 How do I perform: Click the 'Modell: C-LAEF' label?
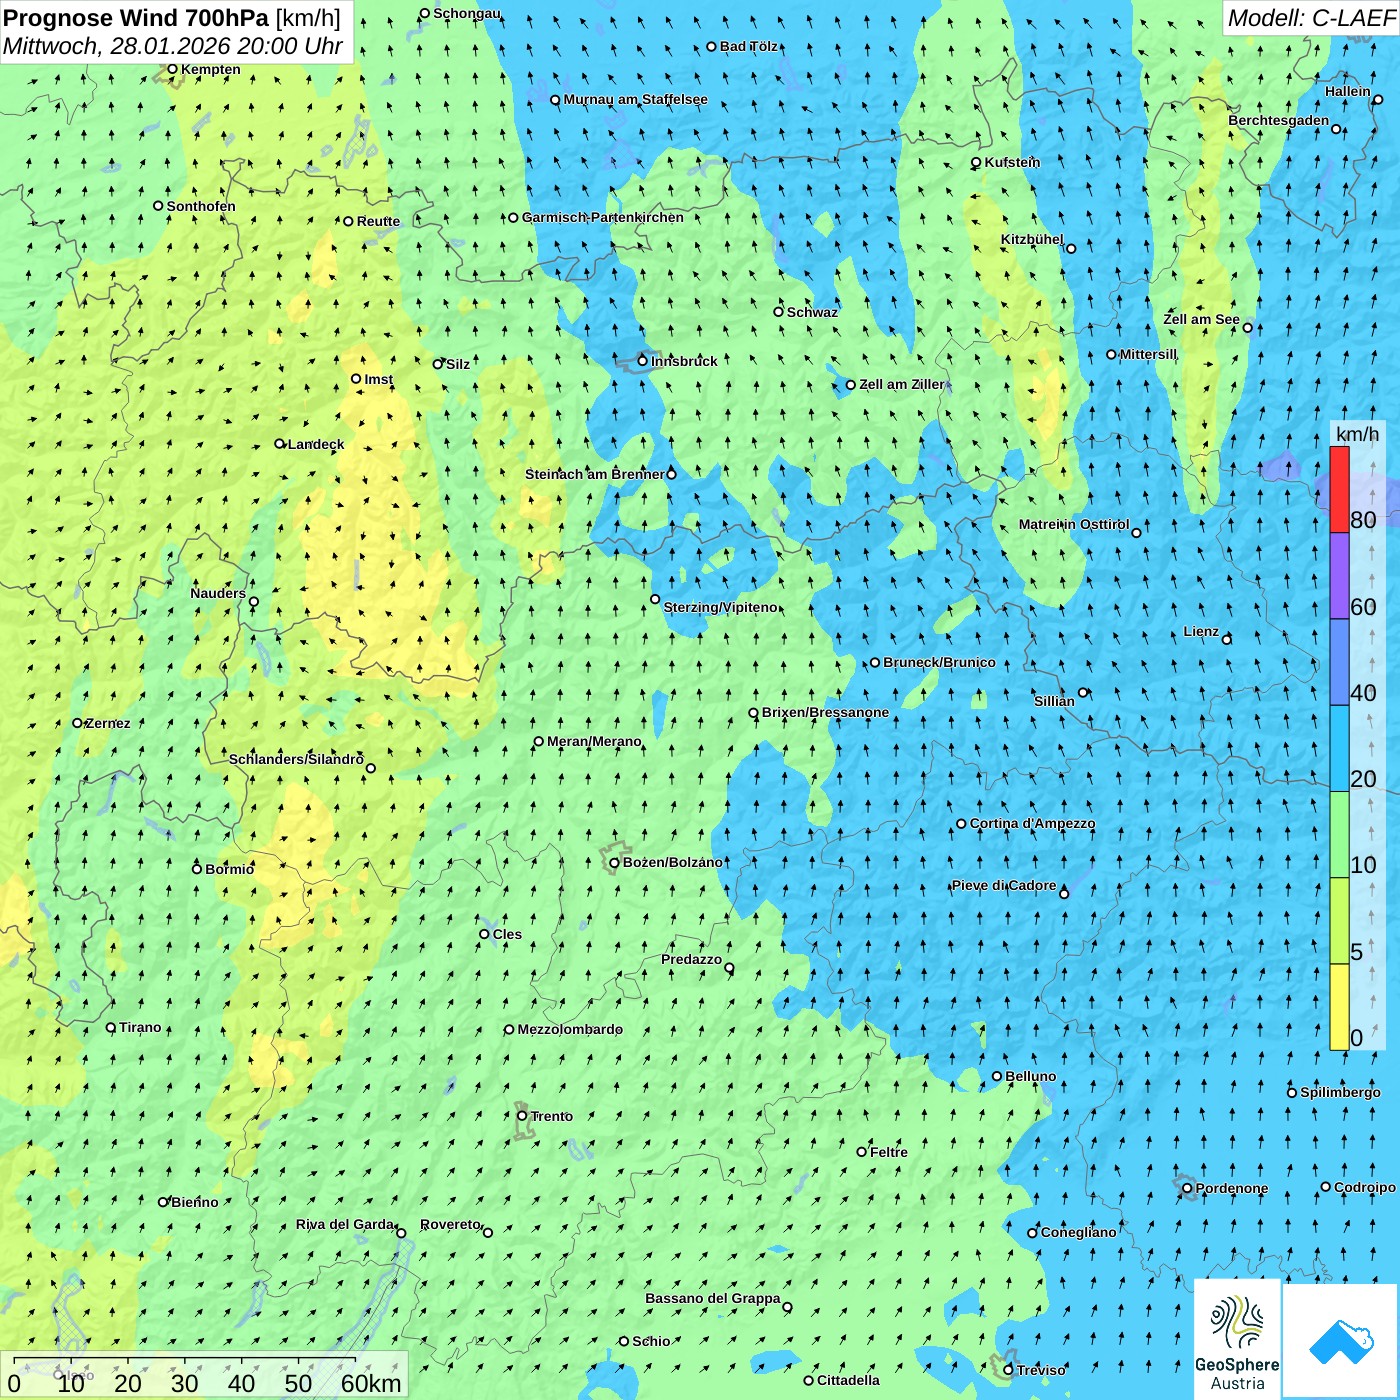(1311, 18)
